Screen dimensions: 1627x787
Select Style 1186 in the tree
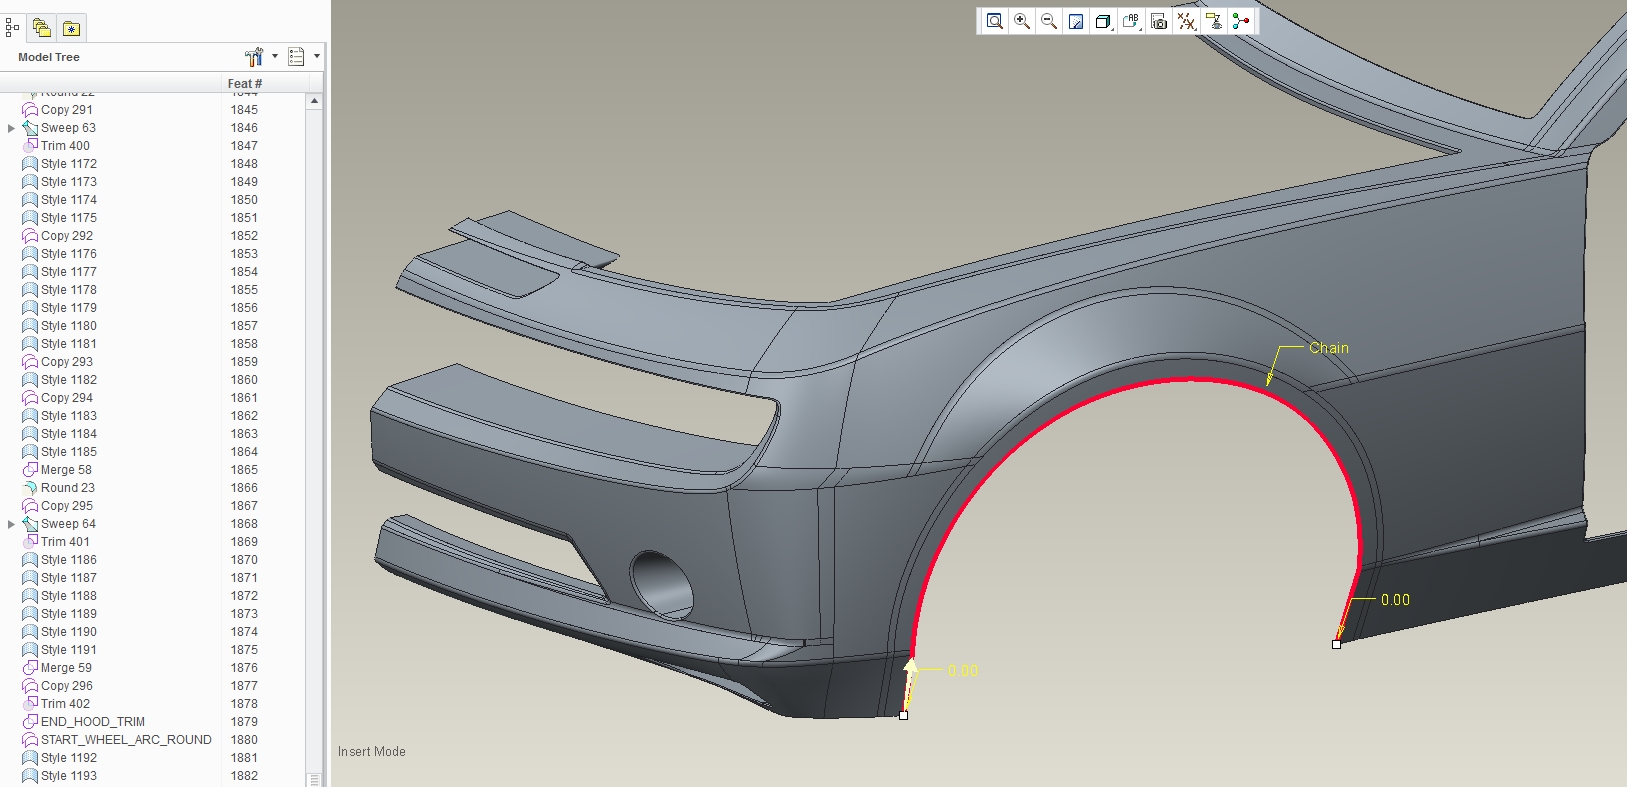(69, 560)
